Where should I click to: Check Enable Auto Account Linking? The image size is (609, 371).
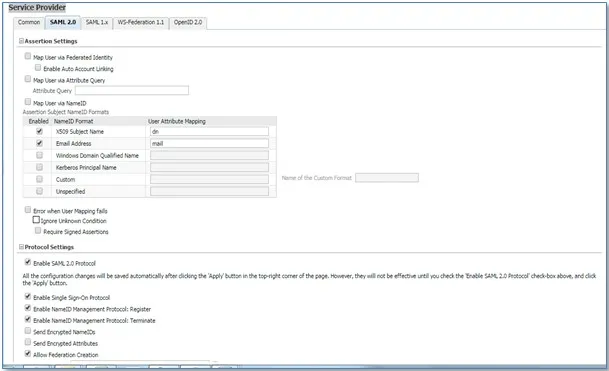tap(38, 68)
